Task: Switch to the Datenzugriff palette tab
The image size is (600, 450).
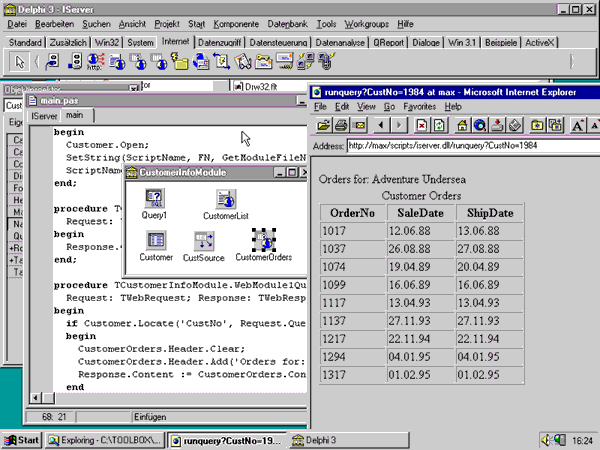Action: (x=220, y=42)
